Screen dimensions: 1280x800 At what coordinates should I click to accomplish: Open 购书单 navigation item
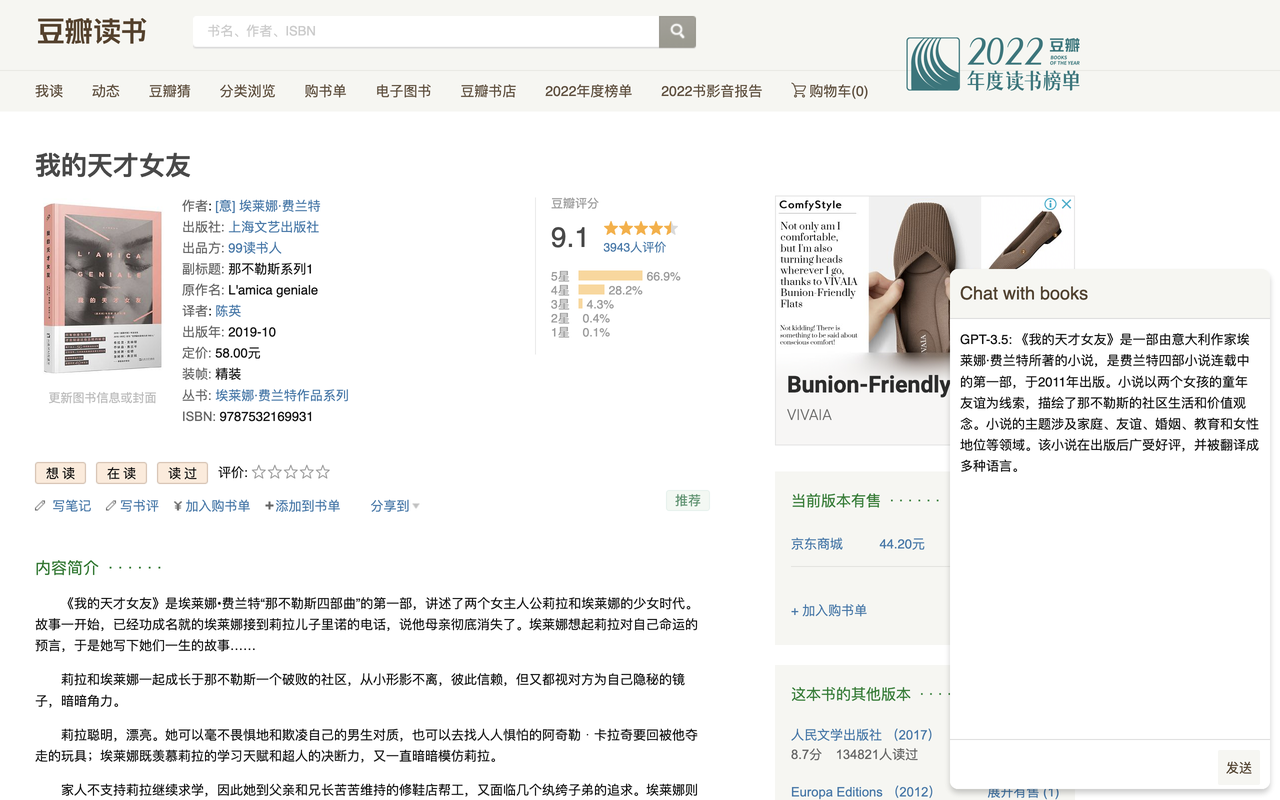(x=326, y=91)
